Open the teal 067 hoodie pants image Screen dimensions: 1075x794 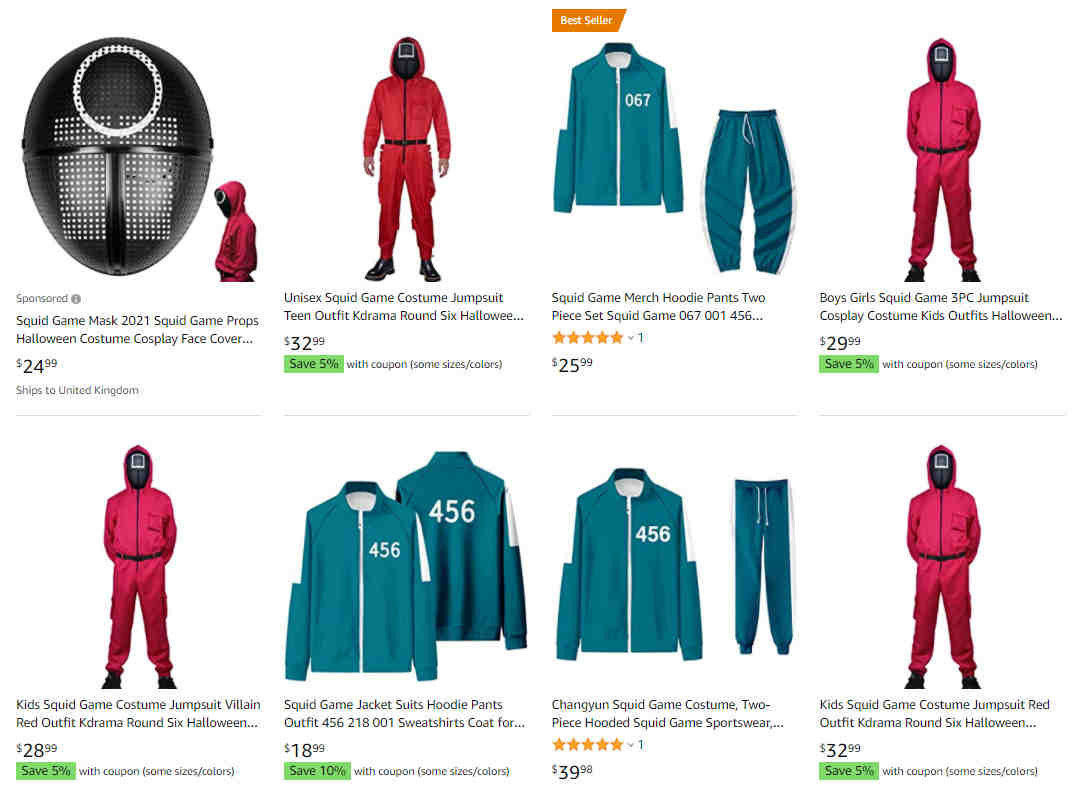tap(675, 158)
